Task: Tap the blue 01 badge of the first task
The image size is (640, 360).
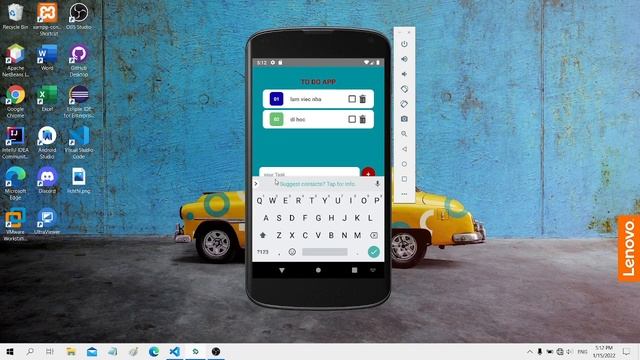Action: tap(276, 99)
